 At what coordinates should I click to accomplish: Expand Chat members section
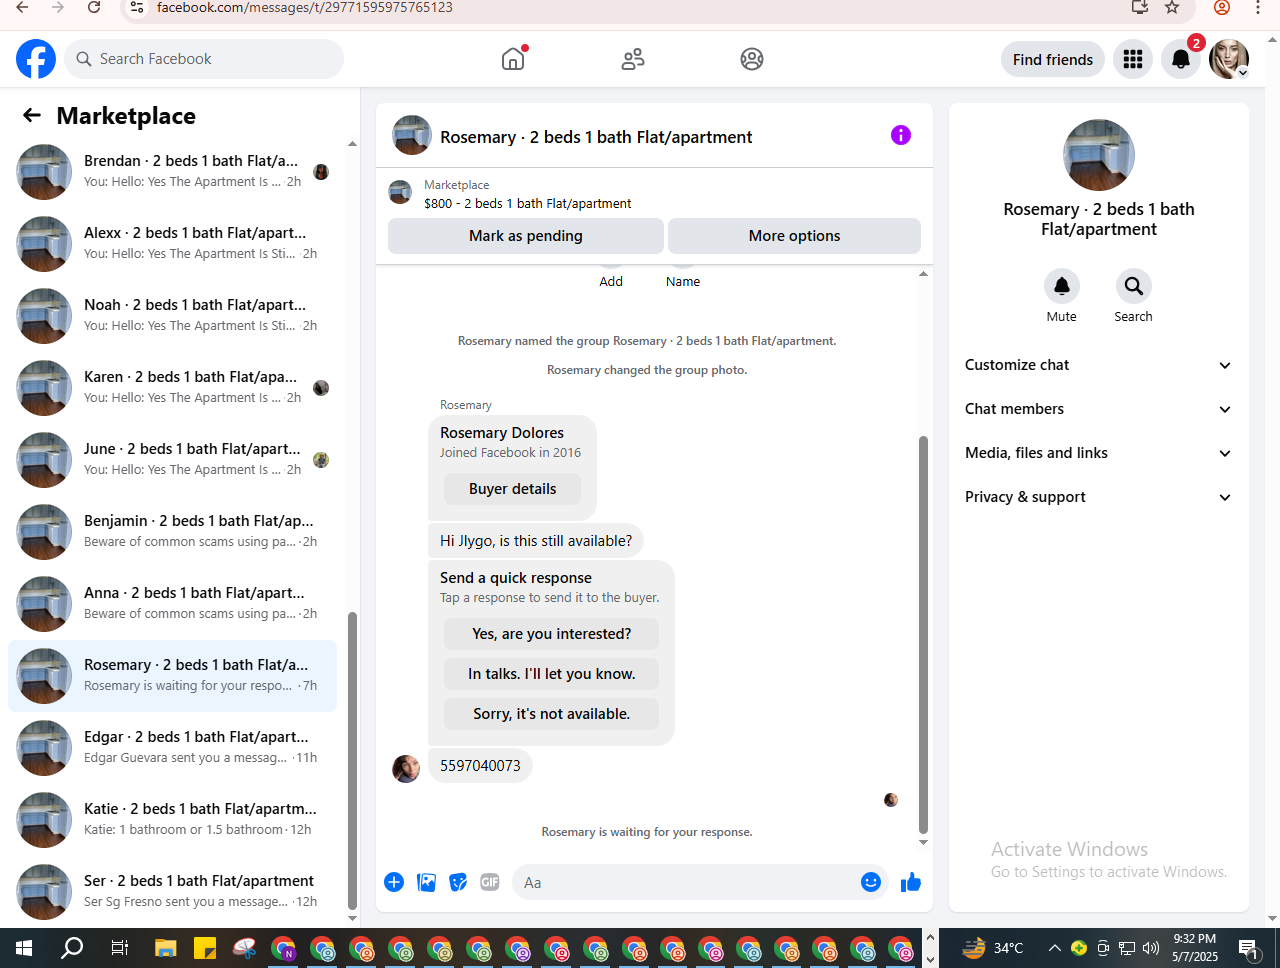point(1098,409)
